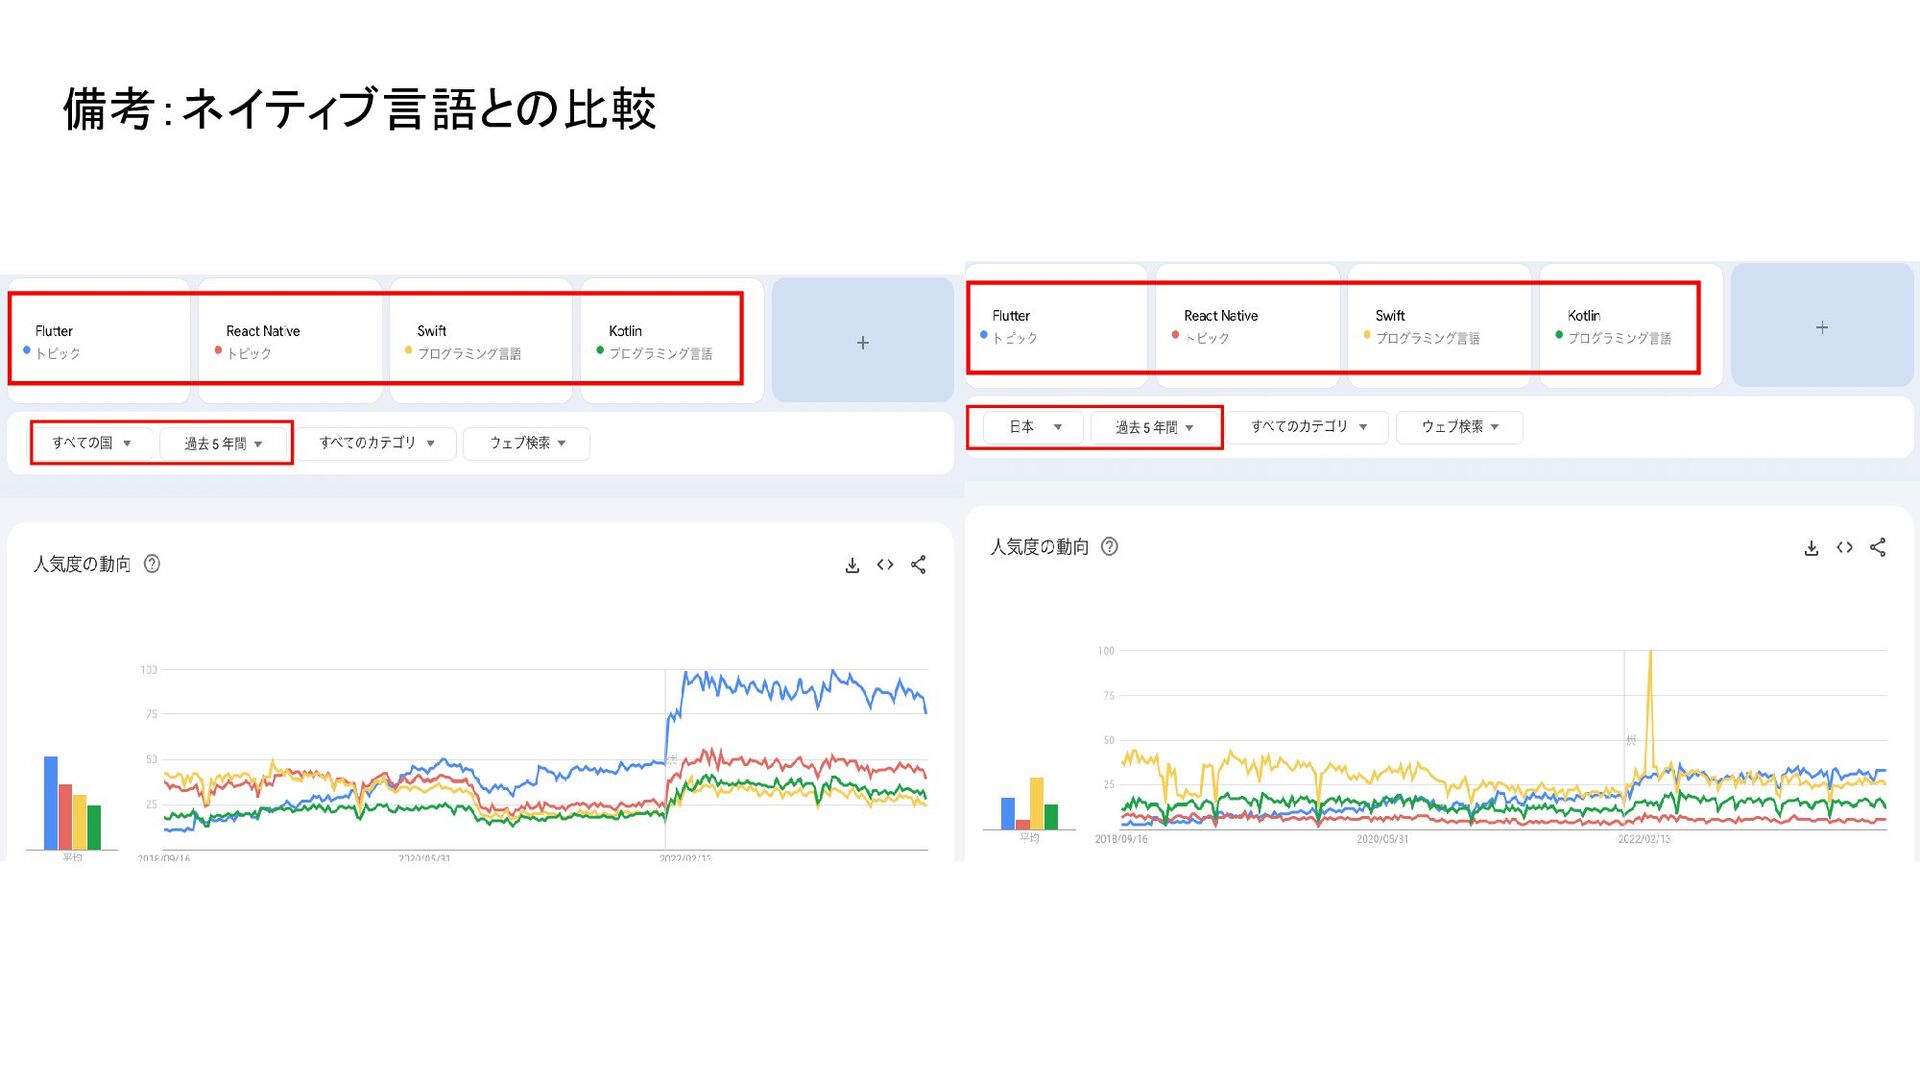1920x1080 pixels.
Task: Share the left popularity chart
Action: pos(918,565)
